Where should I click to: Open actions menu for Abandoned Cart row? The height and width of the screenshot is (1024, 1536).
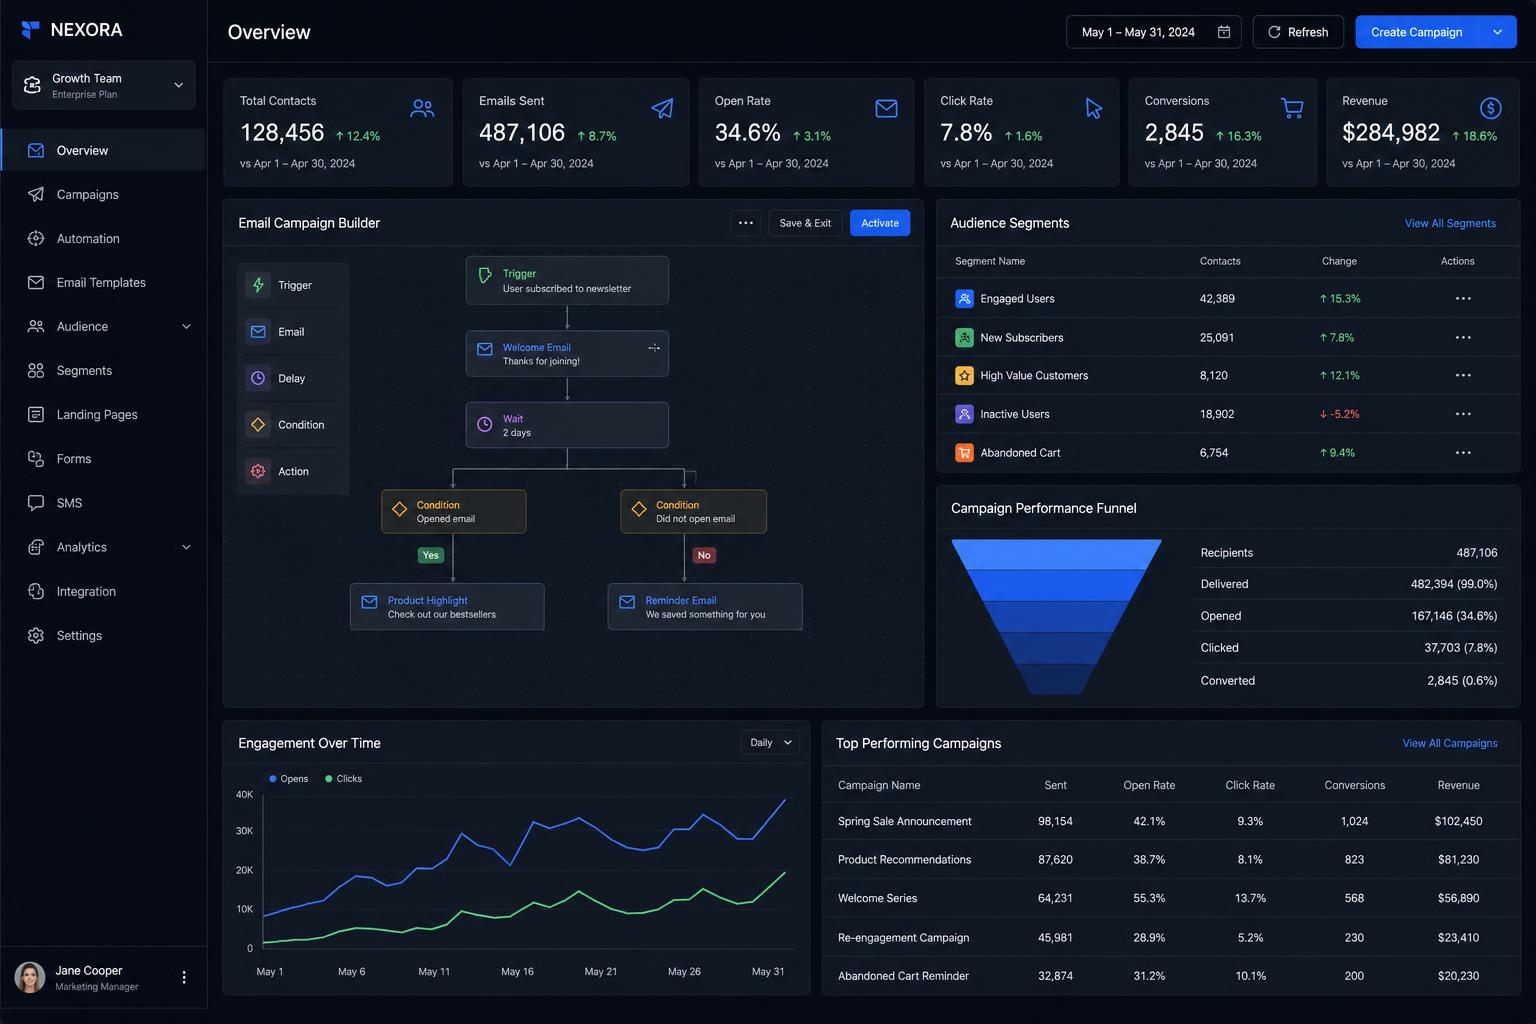[x=1463, y=453]
